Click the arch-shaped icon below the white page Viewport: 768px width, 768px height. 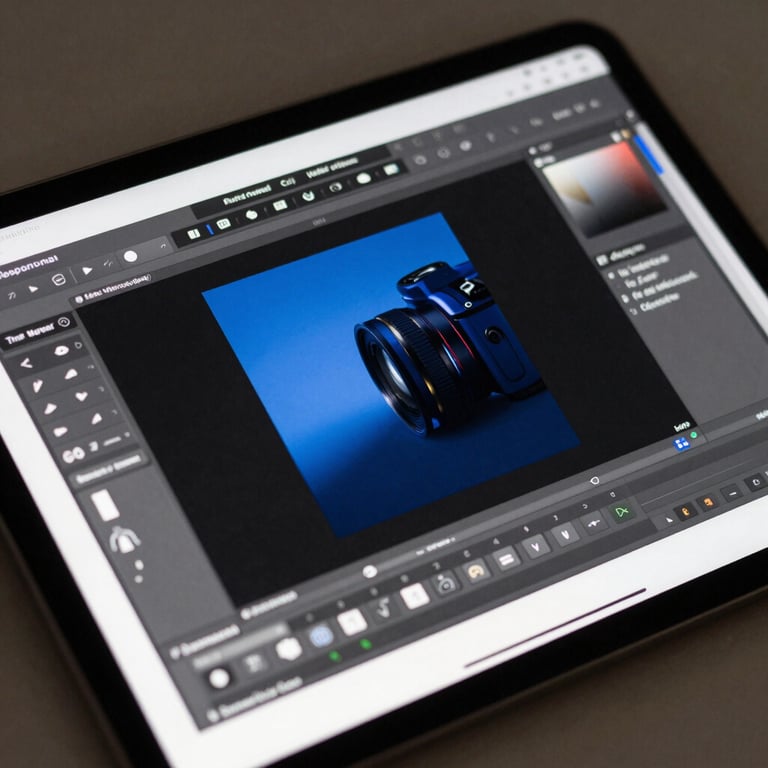[124, 540]
